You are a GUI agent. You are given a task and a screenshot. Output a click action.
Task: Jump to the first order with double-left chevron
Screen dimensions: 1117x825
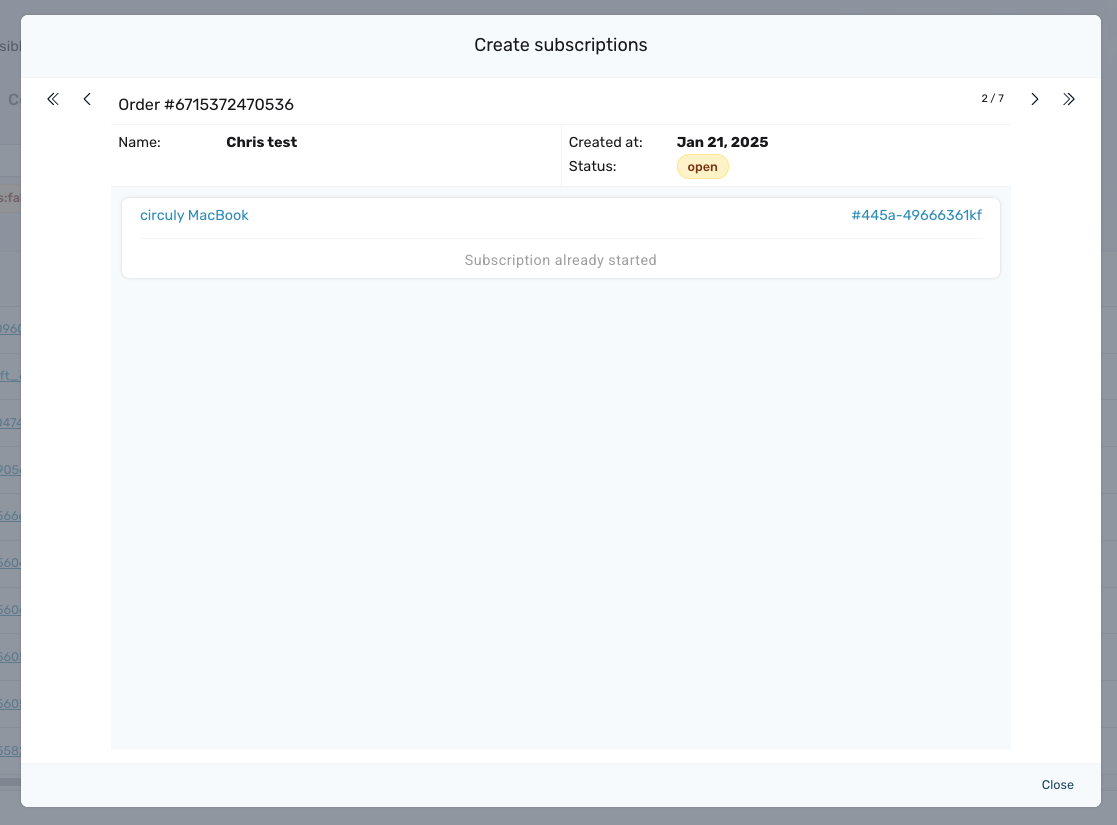point(53,99)
